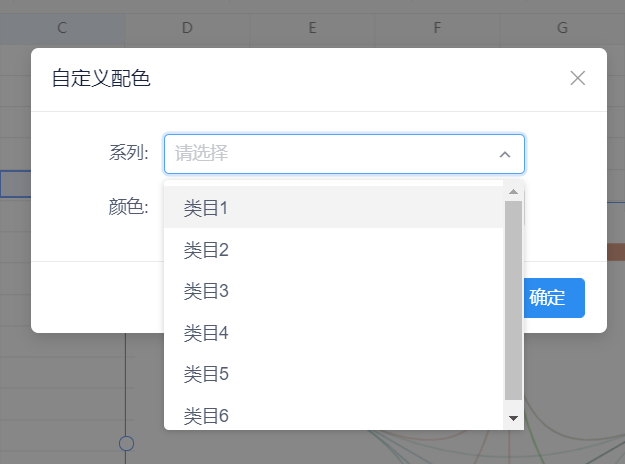Screen dimensions: 625x464
Task: Collapse the series dropdown with the chevron arrow
Action: [505, 154]
